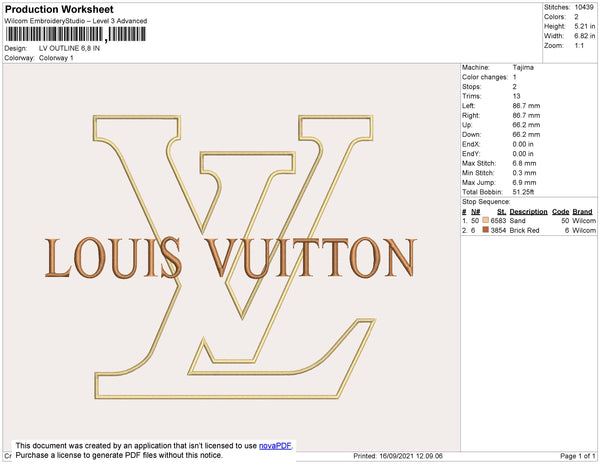Select the Sand color swatch

coord(486,220)
